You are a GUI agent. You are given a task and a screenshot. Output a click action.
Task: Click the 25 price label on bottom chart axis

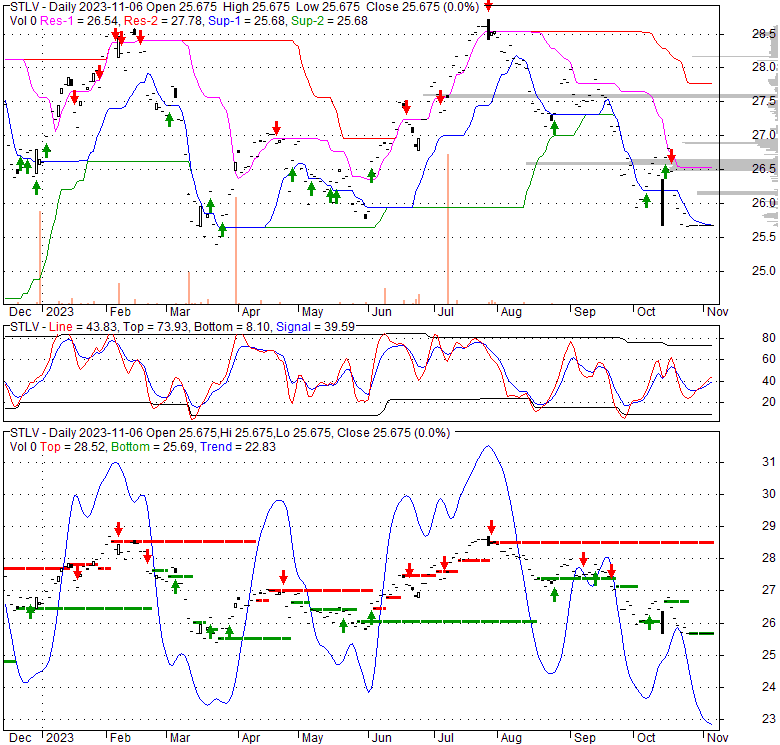point(769,655)
